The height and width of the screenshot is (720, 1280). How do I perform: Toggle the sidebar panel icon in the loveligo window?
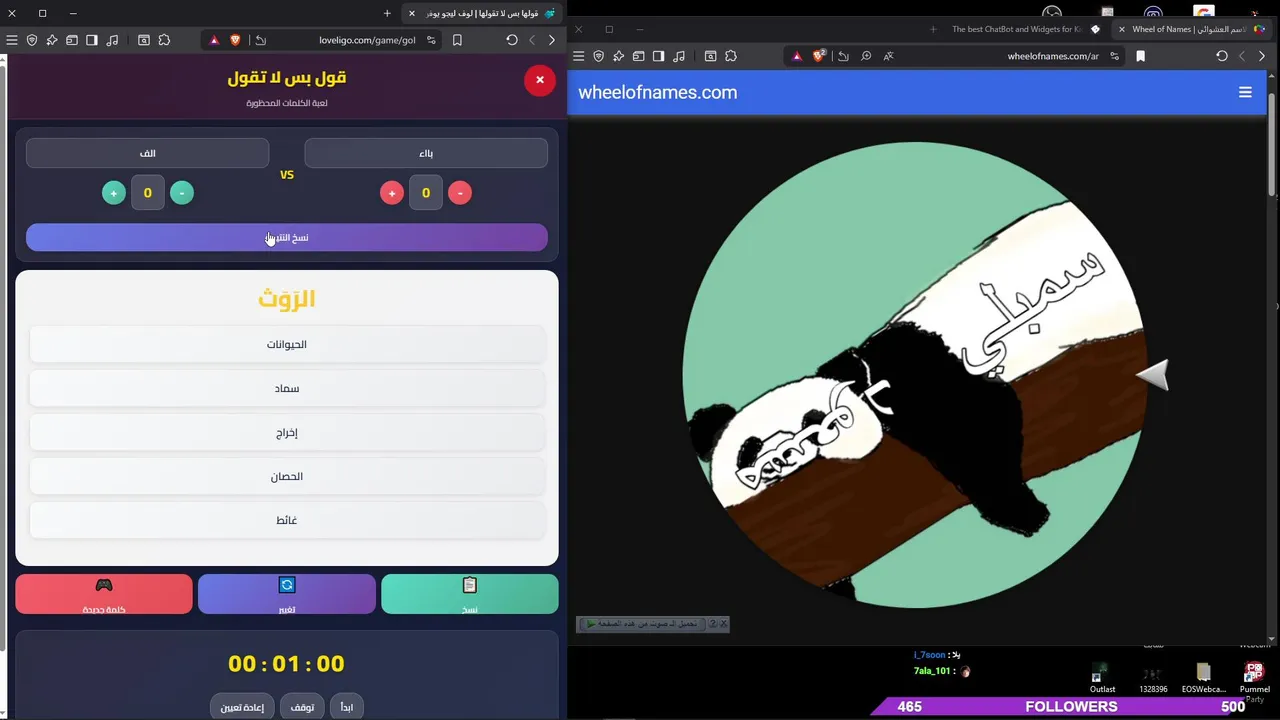[x=92, y=40]
